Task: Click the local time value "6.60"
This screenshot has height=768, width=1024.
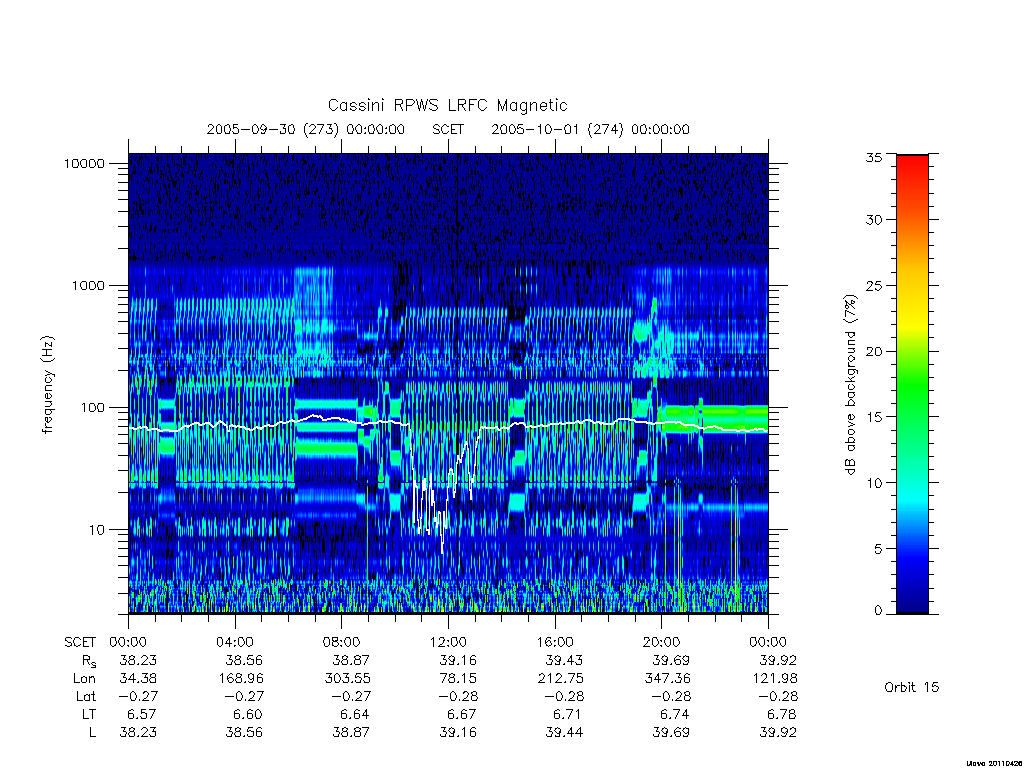Action: (248, 714)
